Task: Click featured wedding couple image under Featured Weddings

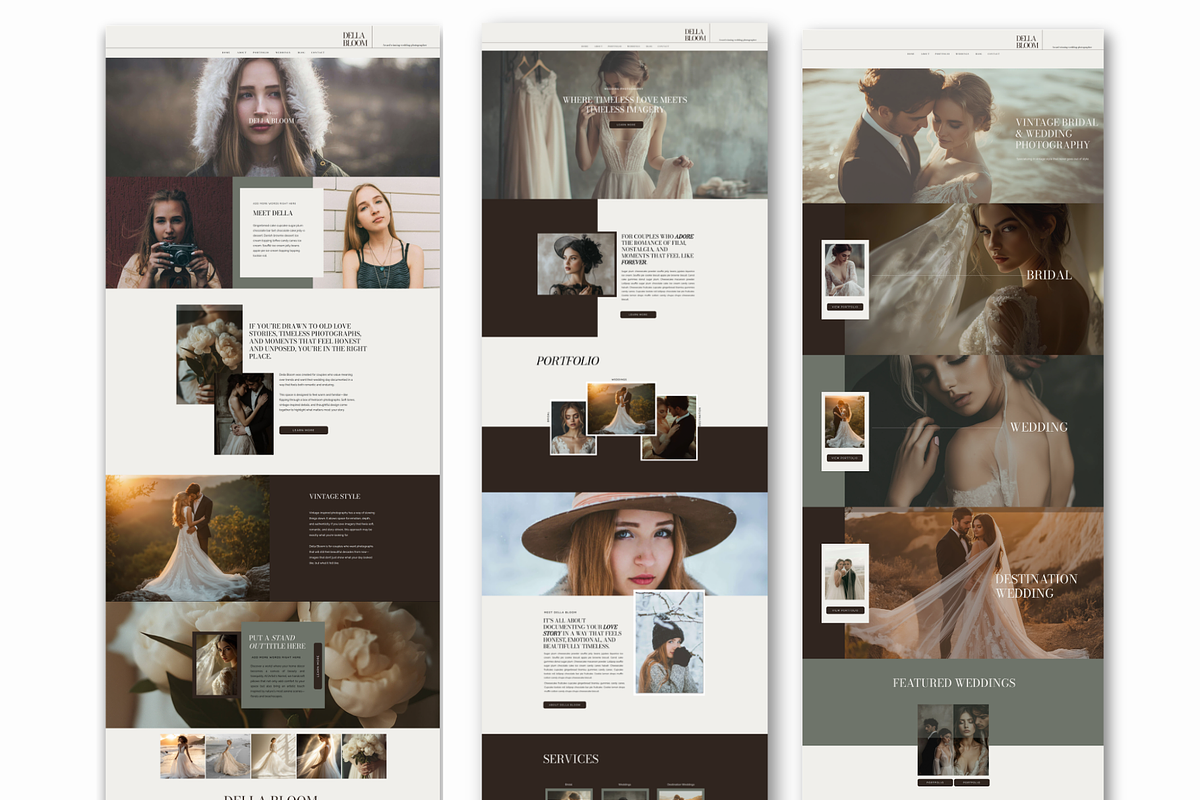Action: (x=953, y=739)
